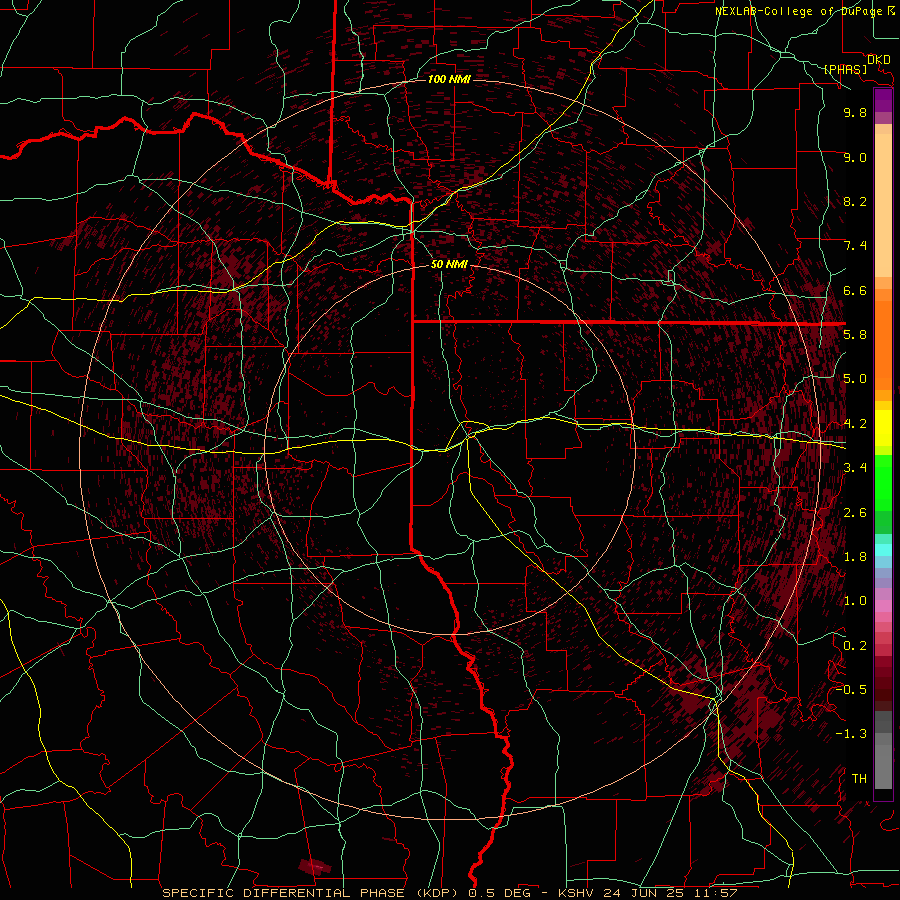Click the 7.4 scale value
The image size is (900, 900).
[x=855, y=246]
